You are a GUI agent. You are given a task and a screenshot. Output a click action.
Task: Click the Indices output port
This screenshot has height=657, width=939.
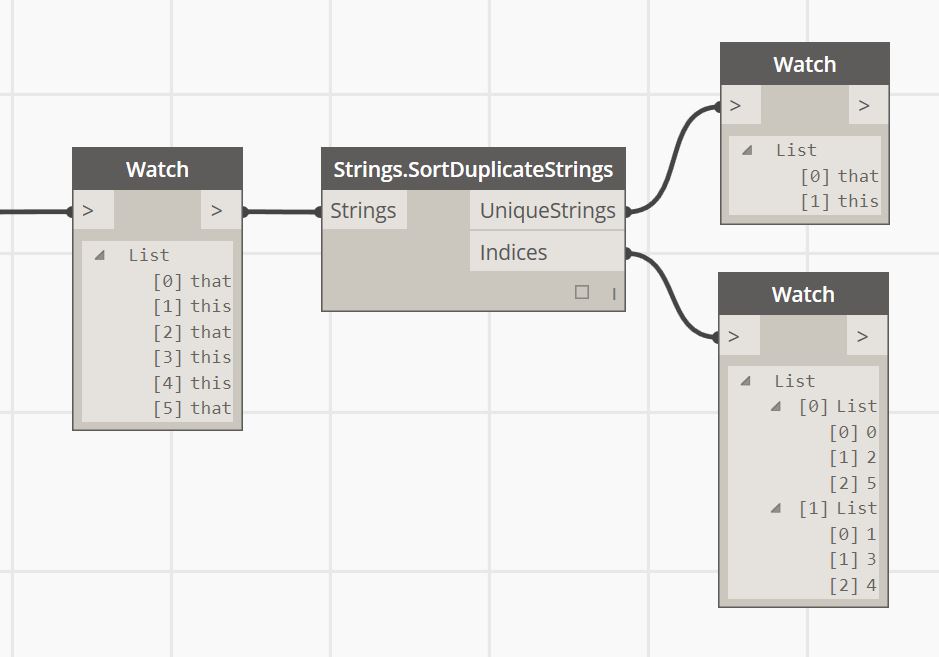[547, 252]
